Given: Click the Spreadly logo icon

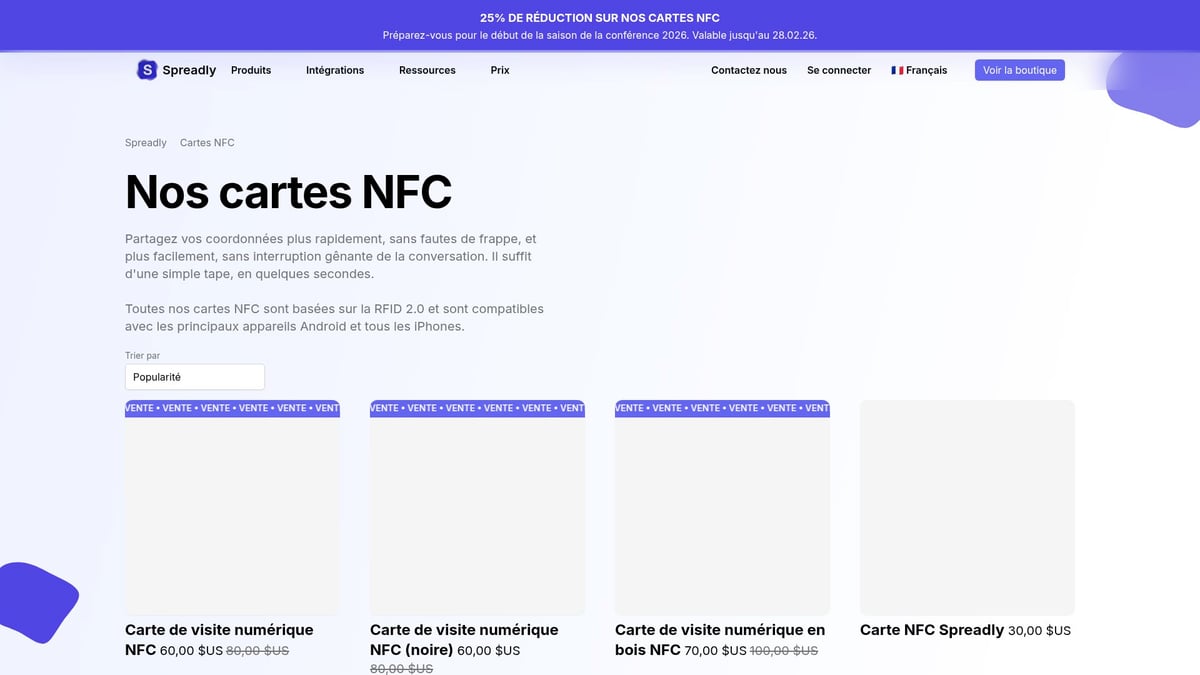Looking at the screenshot, I should click(x=147, y=70).
